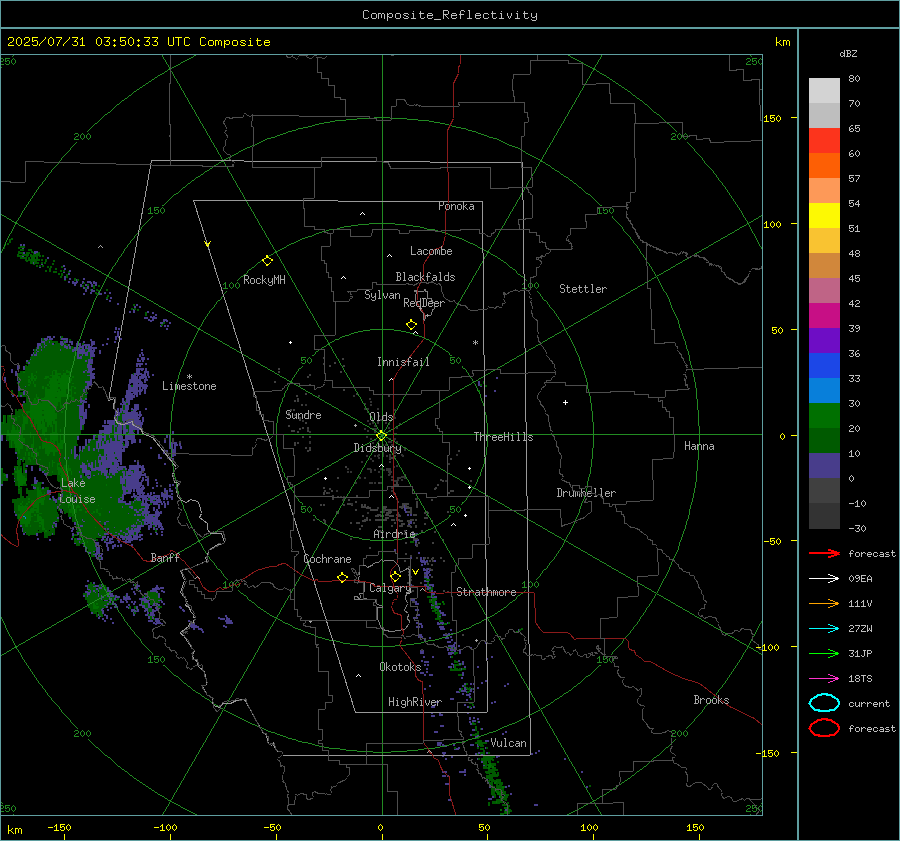Click yellow diamond marker below Cochrane label
900x841 pixels.
tap(342, 578)
